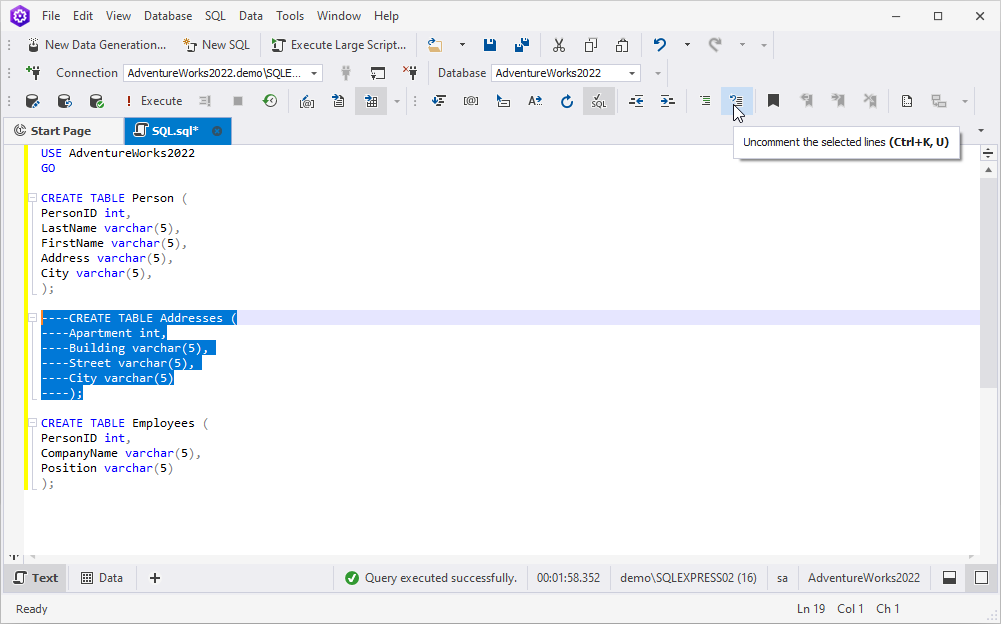Open the undo history dropdown arrow

pos(687,45)
